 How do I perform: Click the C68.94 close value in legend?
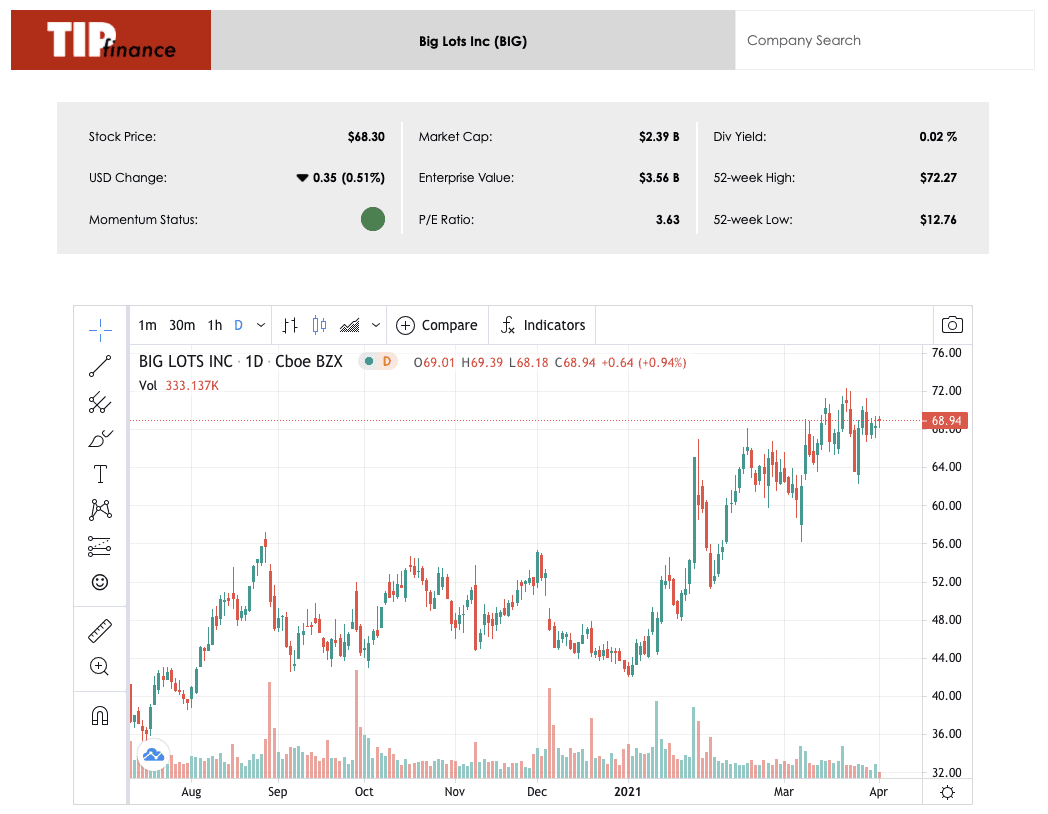pos(575,363)
